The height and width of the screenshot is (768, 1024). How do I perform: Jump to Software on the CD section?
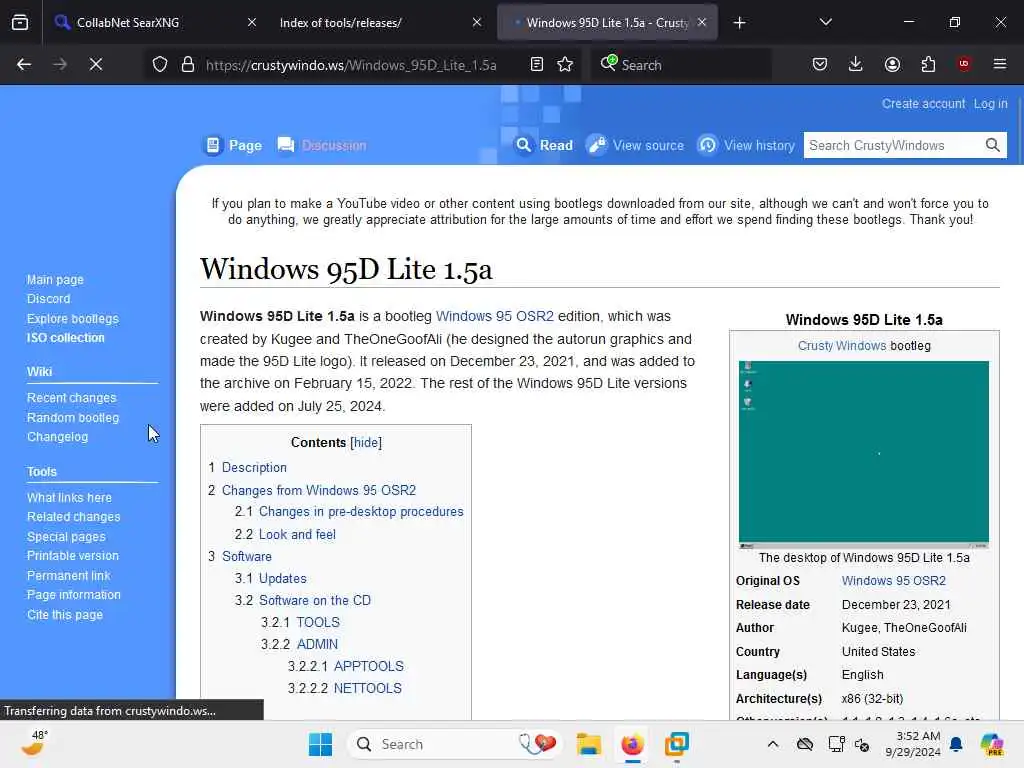coord(315,600)
